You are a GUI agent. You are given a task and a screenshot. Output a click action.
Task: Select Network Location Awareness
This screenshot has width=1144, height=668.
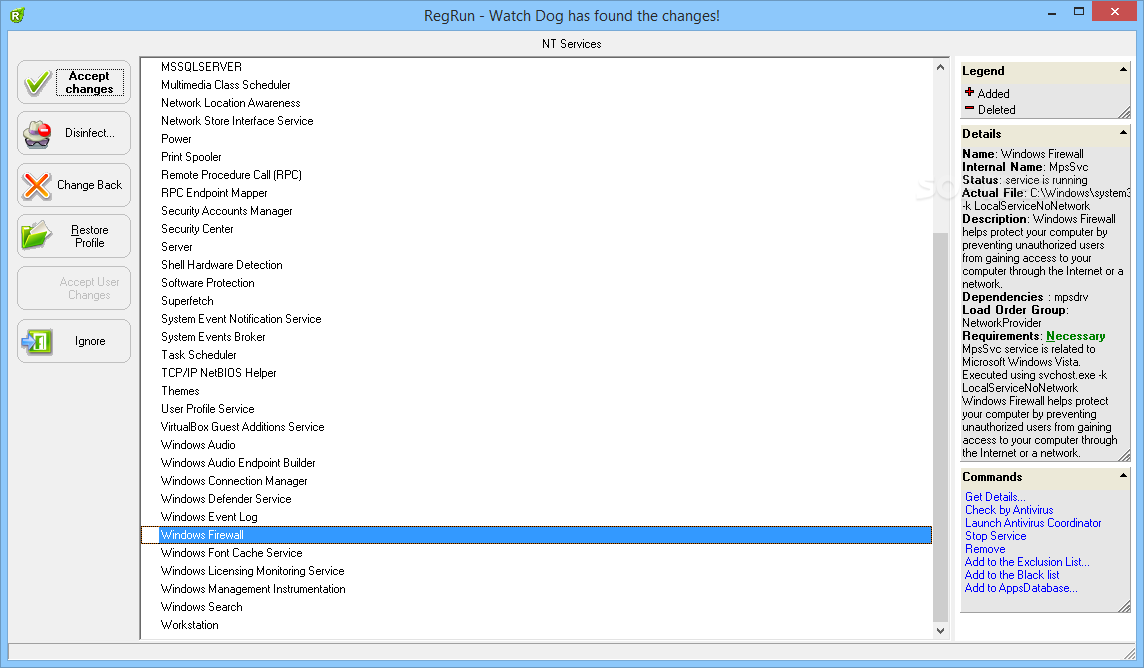pos(231,103)
